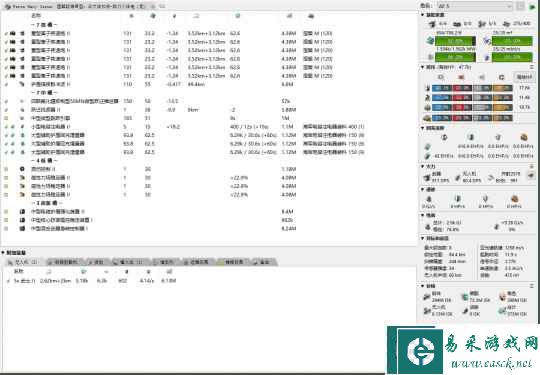Click the green CPU usage bar
Screen dimensions: 540x375
pos(455,41)
